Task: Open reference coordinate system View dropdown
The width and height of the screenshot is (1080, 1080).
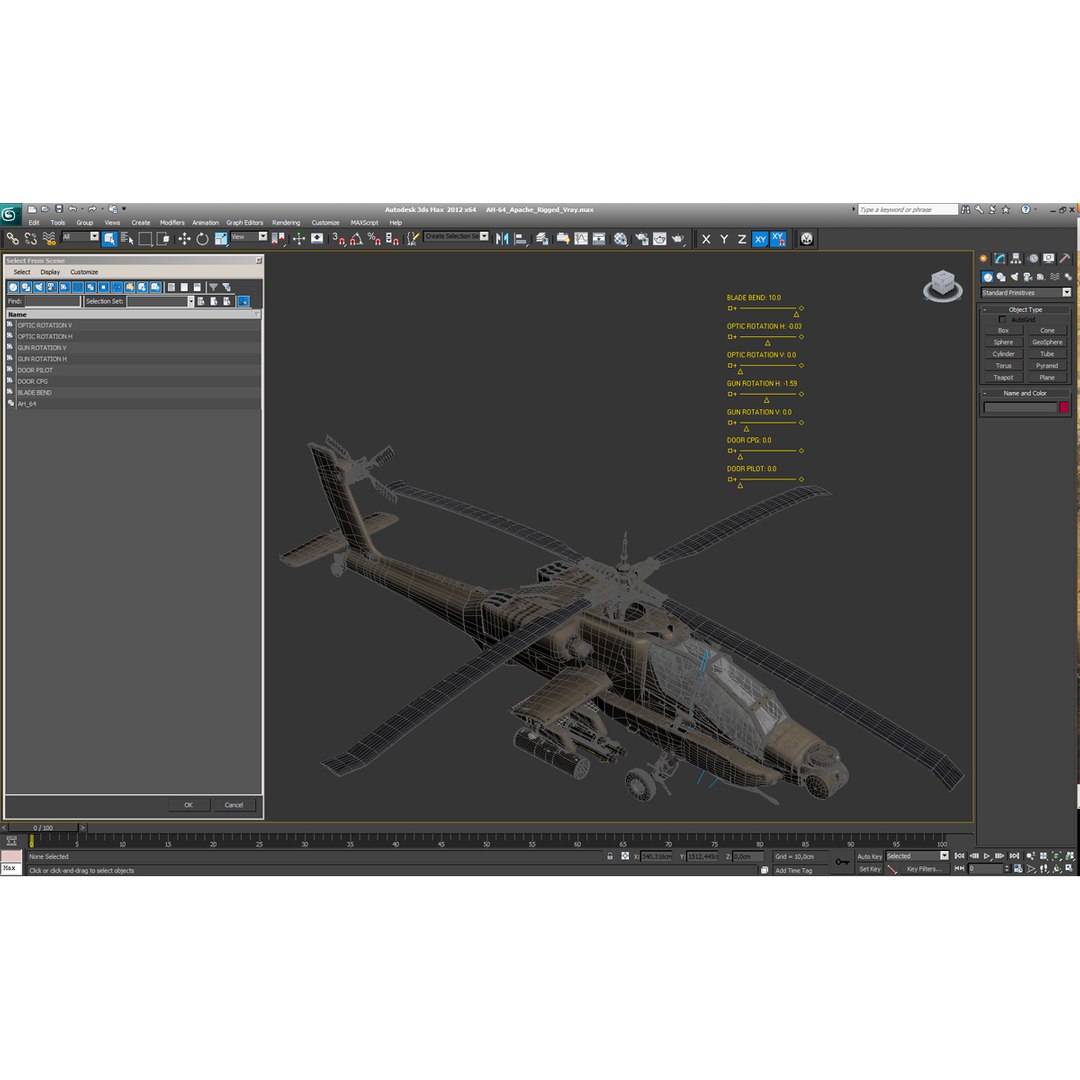Action: coord(249,236)
